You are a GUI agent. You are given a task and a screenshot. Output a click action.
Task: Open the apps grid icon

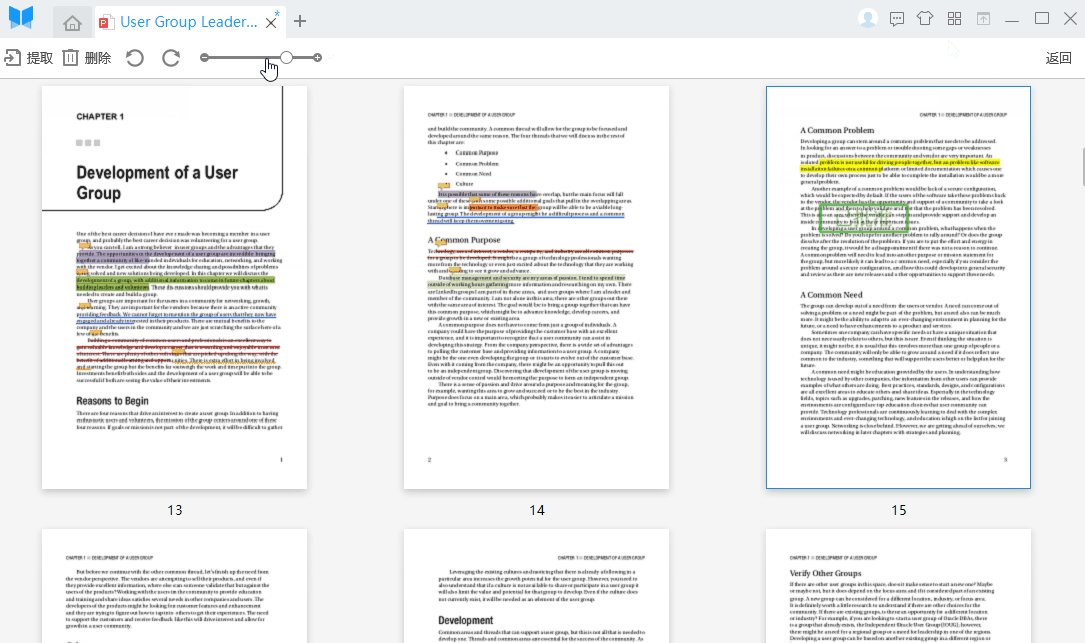tap(954, 19)
